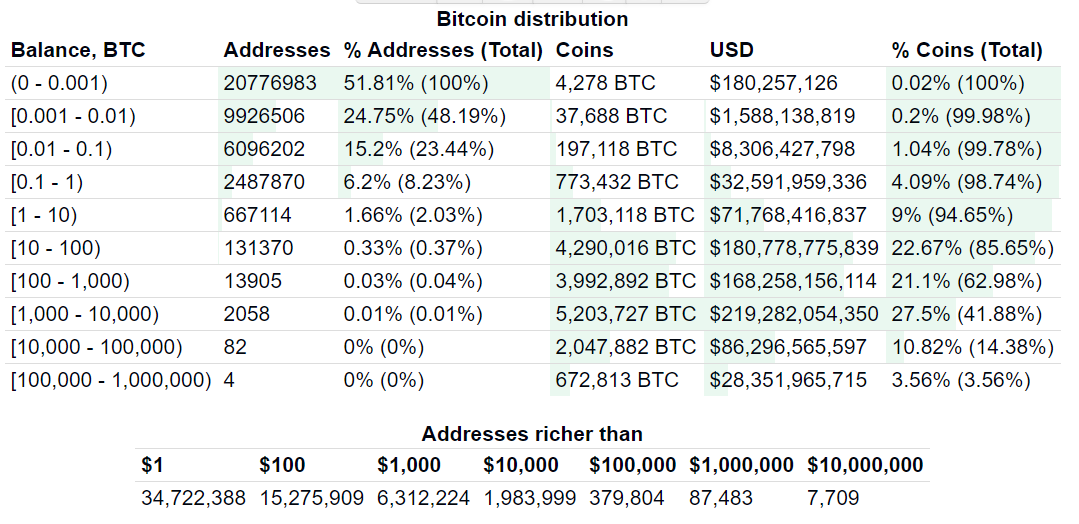Click the $1,000,000 column header

741,465
